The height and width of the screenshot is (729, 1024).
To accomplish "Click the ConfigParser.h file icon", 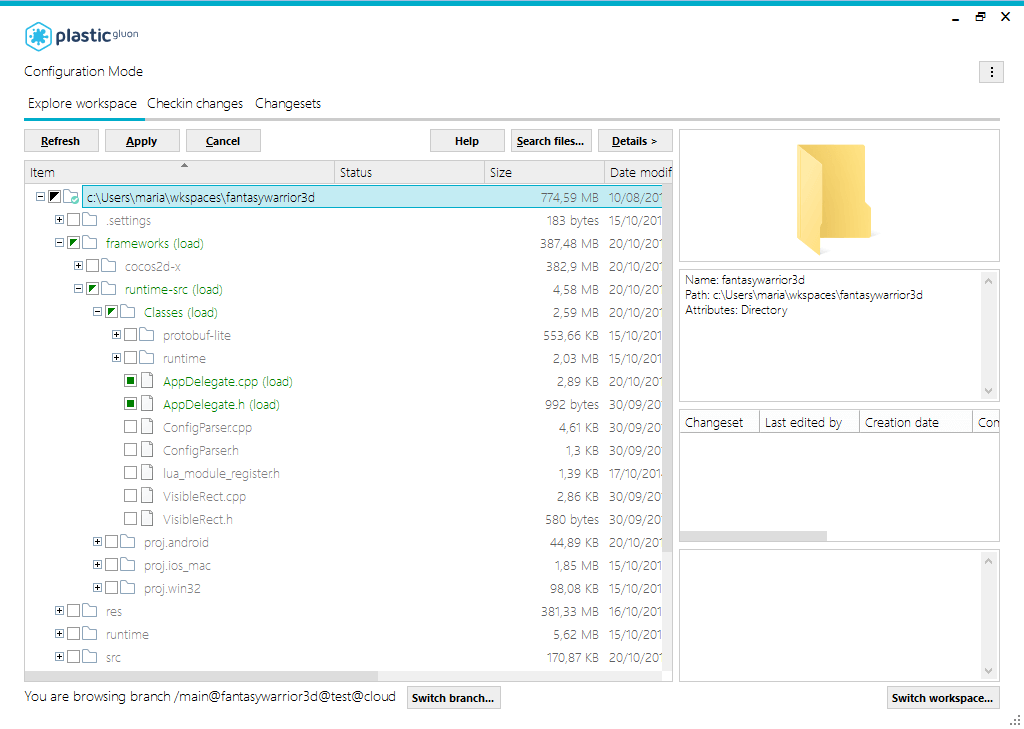I will point(147,450).
